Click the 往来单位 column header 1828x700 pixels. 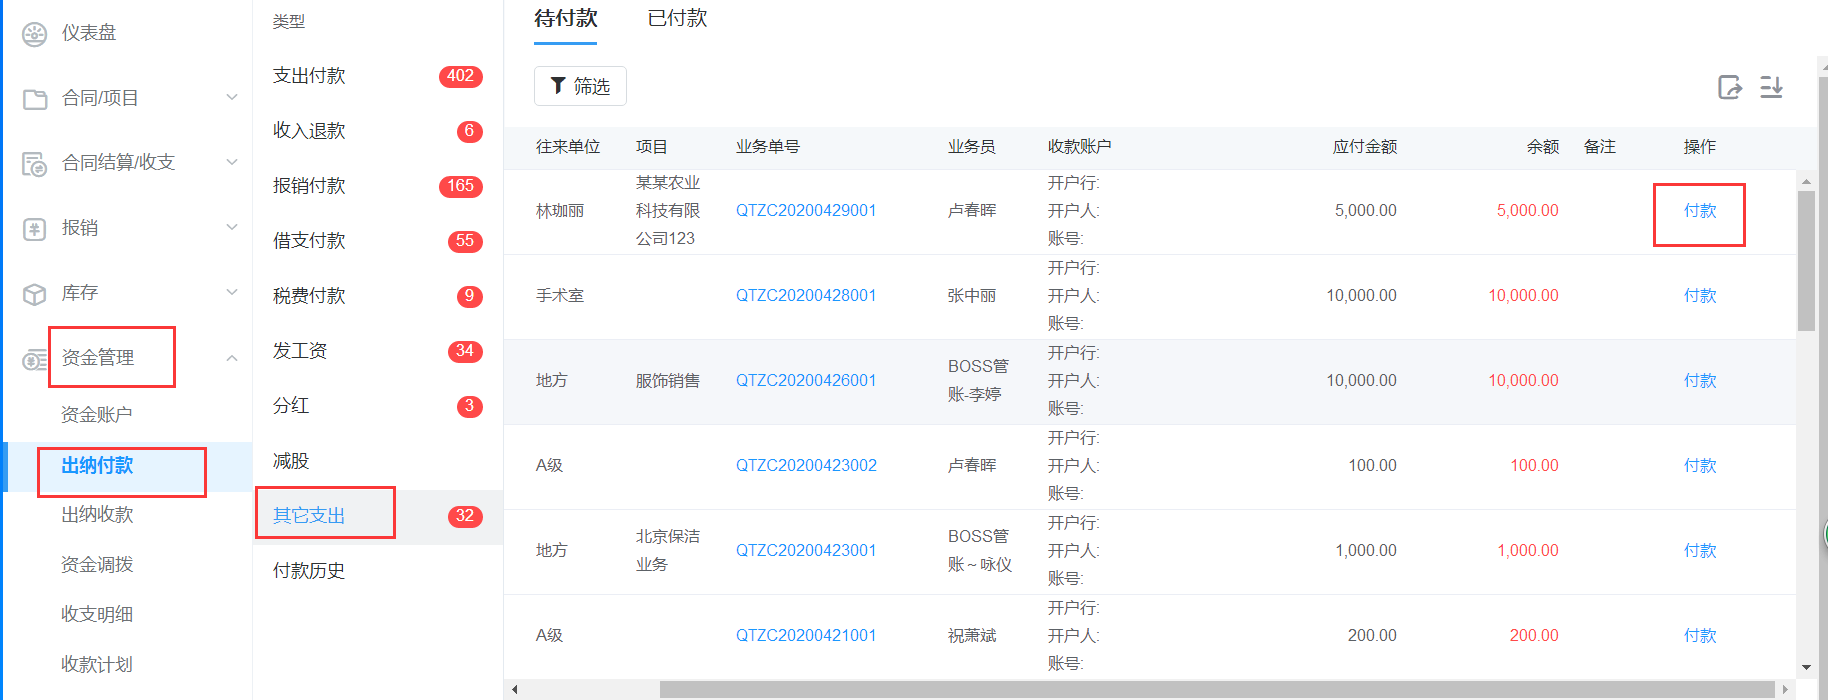[x=568, y=147]
